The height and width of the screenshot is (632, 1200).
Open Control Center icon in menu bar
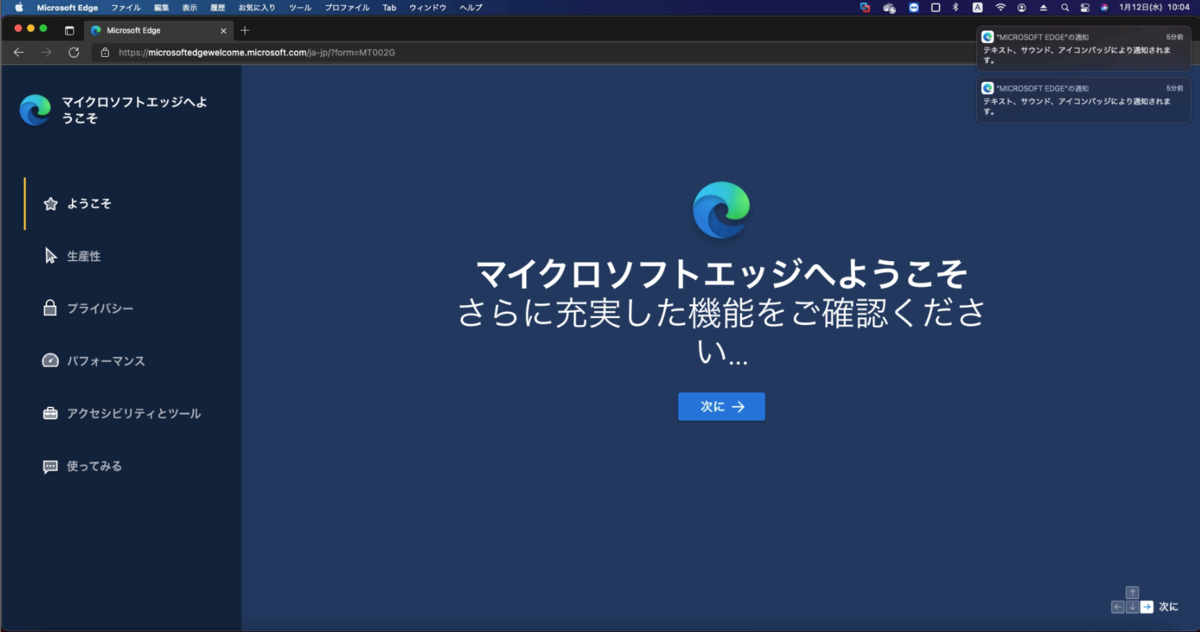click(1084, 7)
